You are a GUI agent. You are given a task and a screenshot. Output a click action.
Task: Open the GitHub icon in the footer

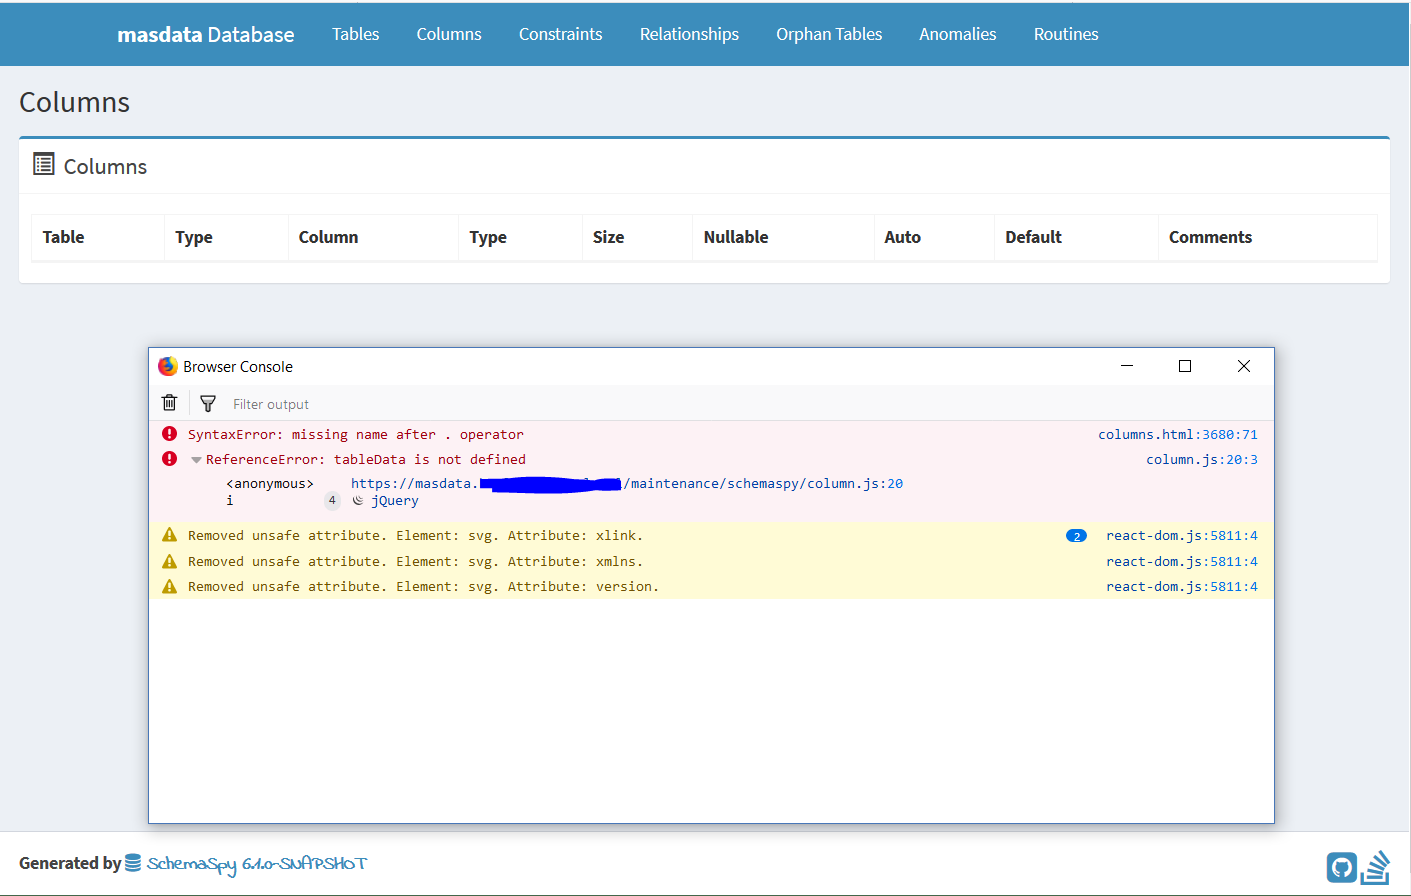point(1341,866)
